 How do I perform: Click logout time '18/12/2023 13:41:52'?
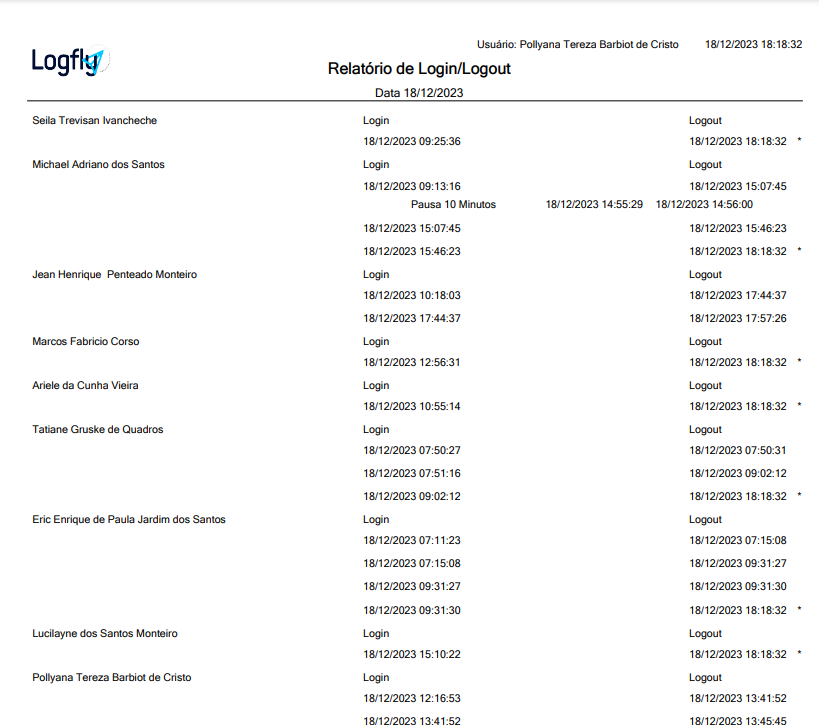click(738, 698)
